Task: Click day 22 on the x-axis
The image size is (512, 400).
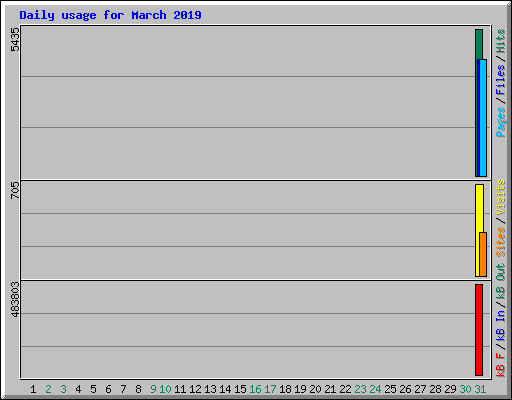Action: pyautogui.click(x=345, y=389)
